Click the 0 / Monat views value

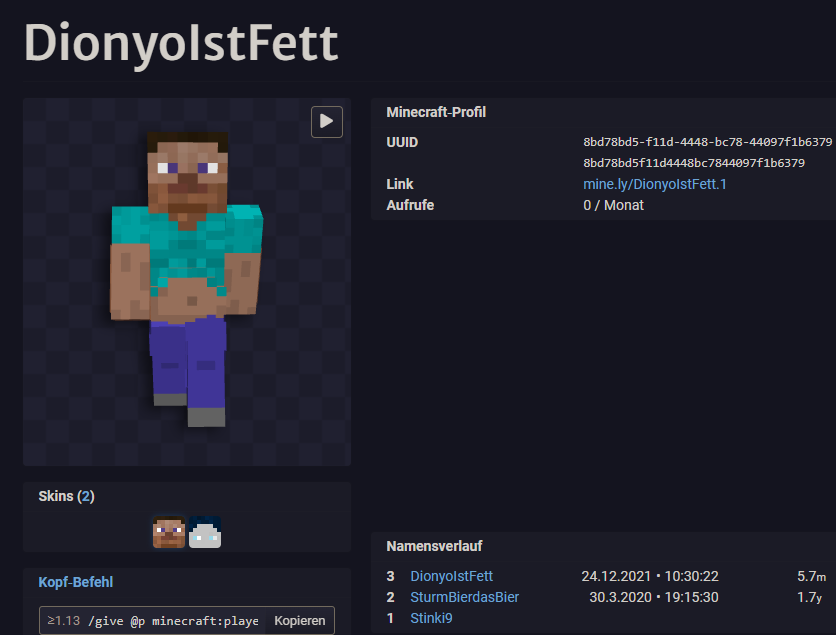(x=613, y=205)
